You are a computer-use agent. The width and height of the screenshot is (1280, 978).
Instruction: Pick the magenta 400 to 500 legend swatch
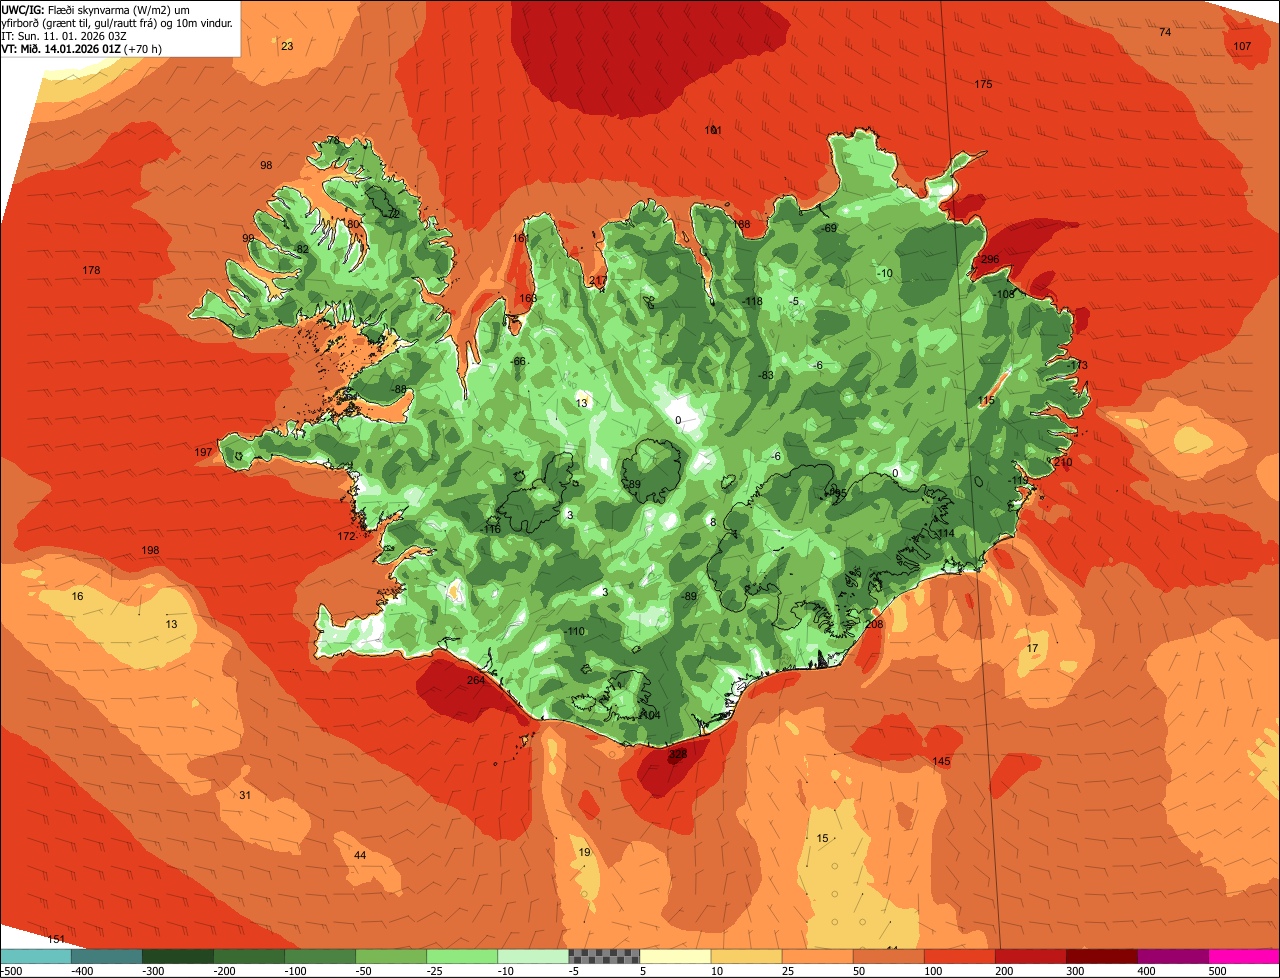click(1244, 956)
